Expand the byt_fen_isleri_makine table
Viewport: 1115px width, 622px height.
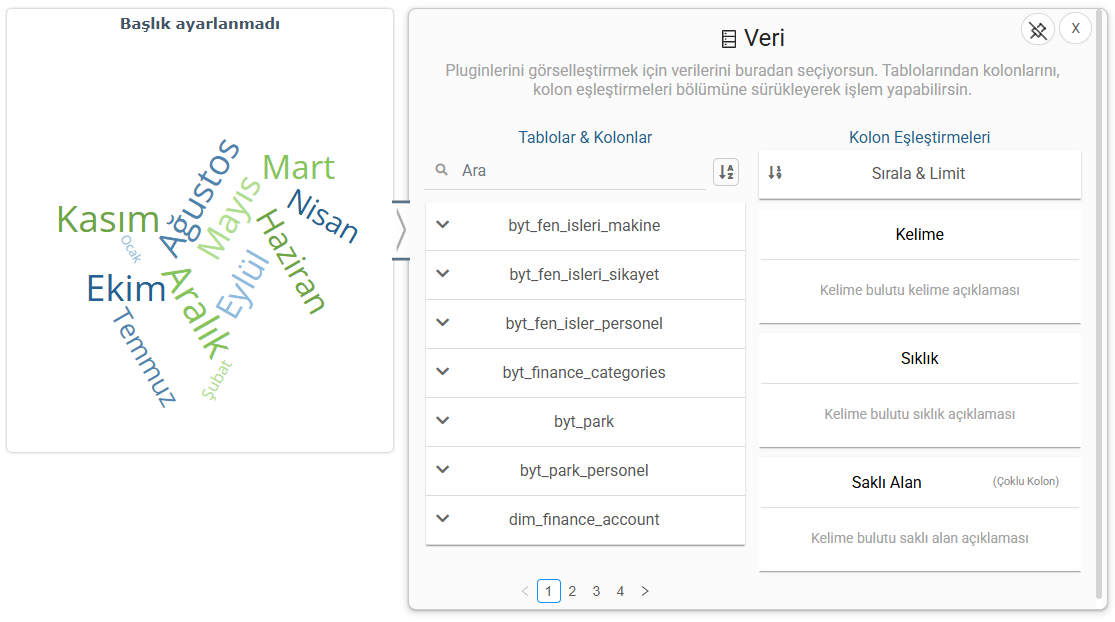[444, 225]
